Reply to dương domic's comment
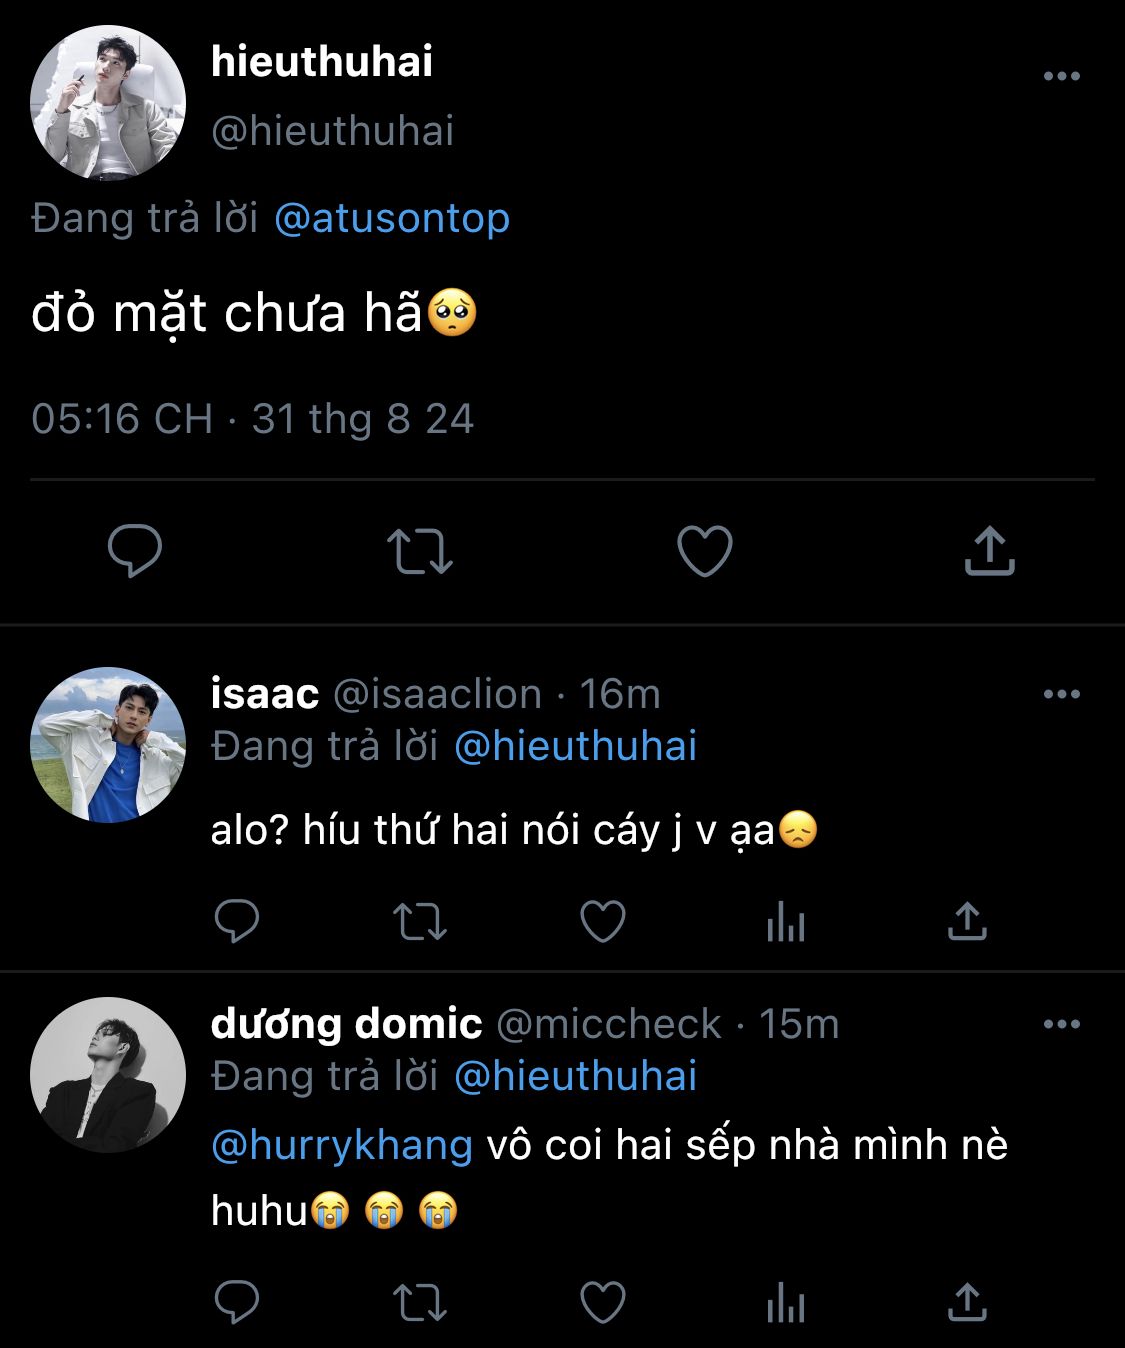 coord(237,1302)
